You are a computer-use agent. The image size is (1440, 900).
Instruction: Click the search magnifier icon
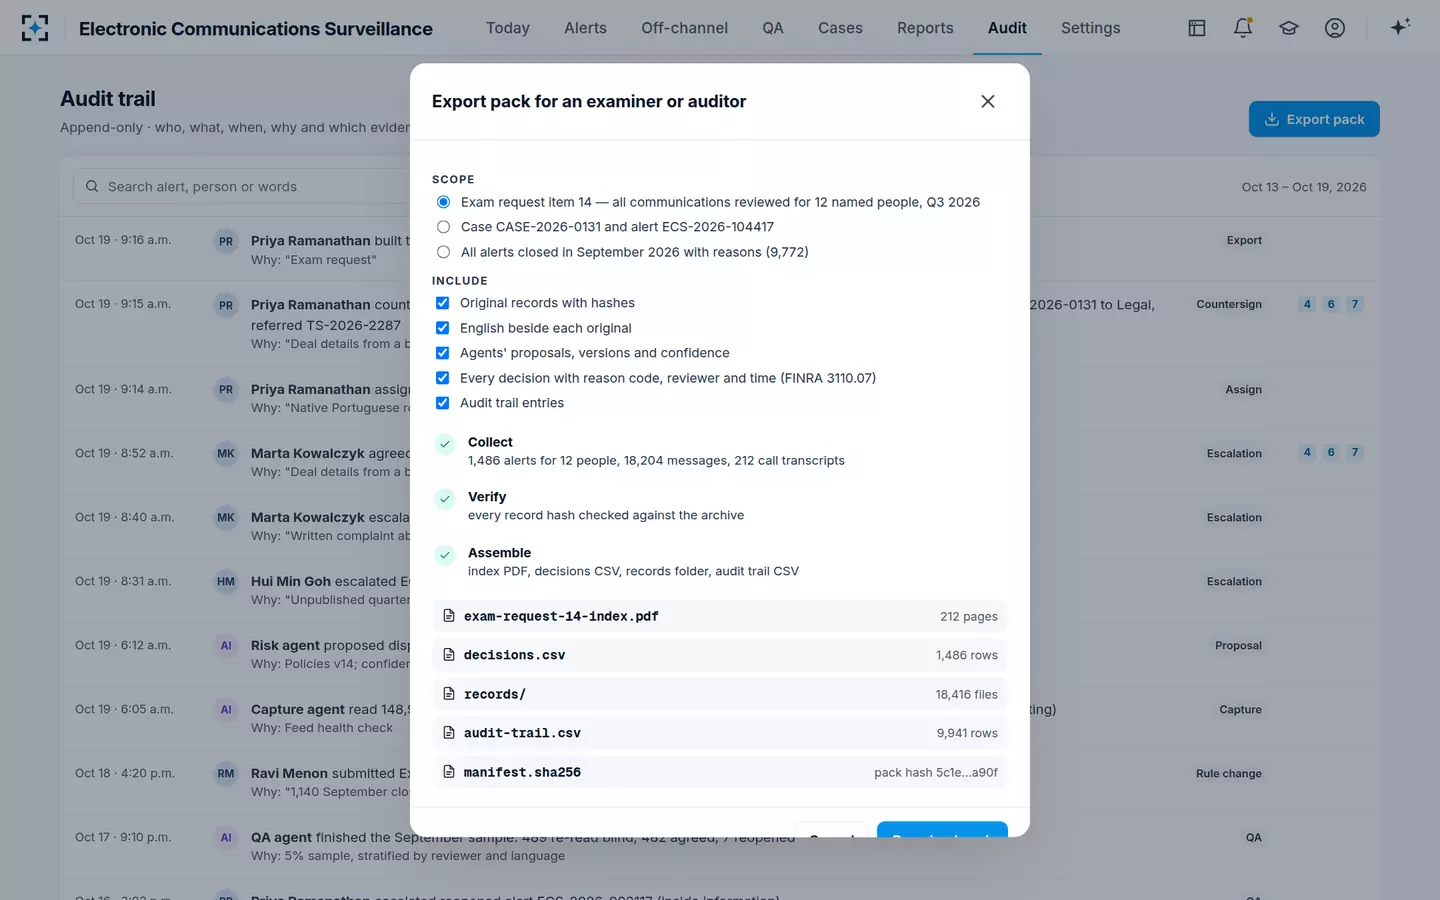92,186
